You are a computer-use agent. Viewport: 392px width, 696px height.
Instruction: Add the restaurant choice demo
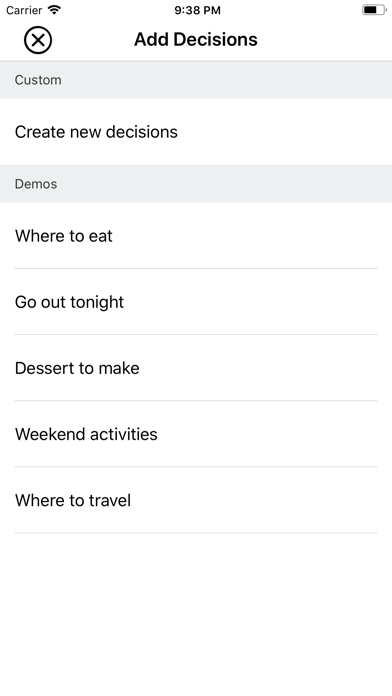(196, 236)
